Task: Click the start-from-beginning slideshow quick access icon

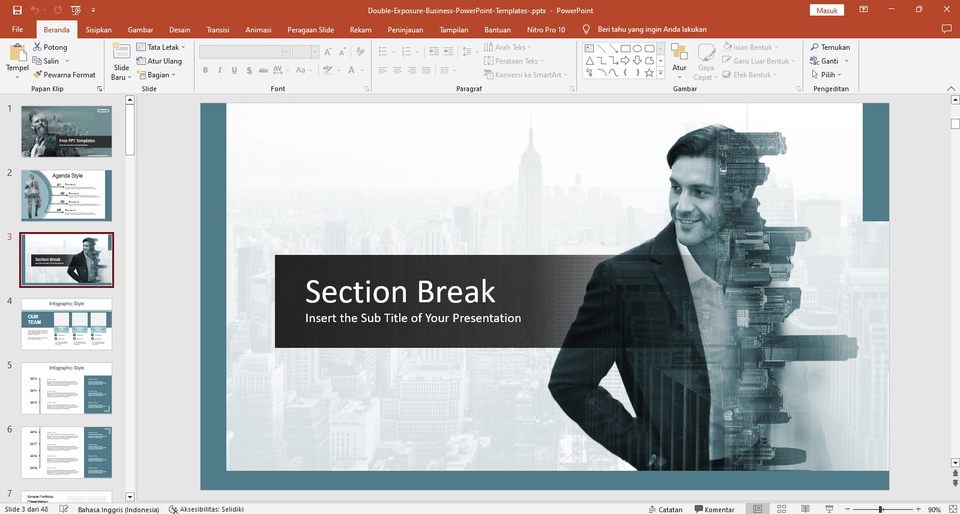Action: click(75, 10)
